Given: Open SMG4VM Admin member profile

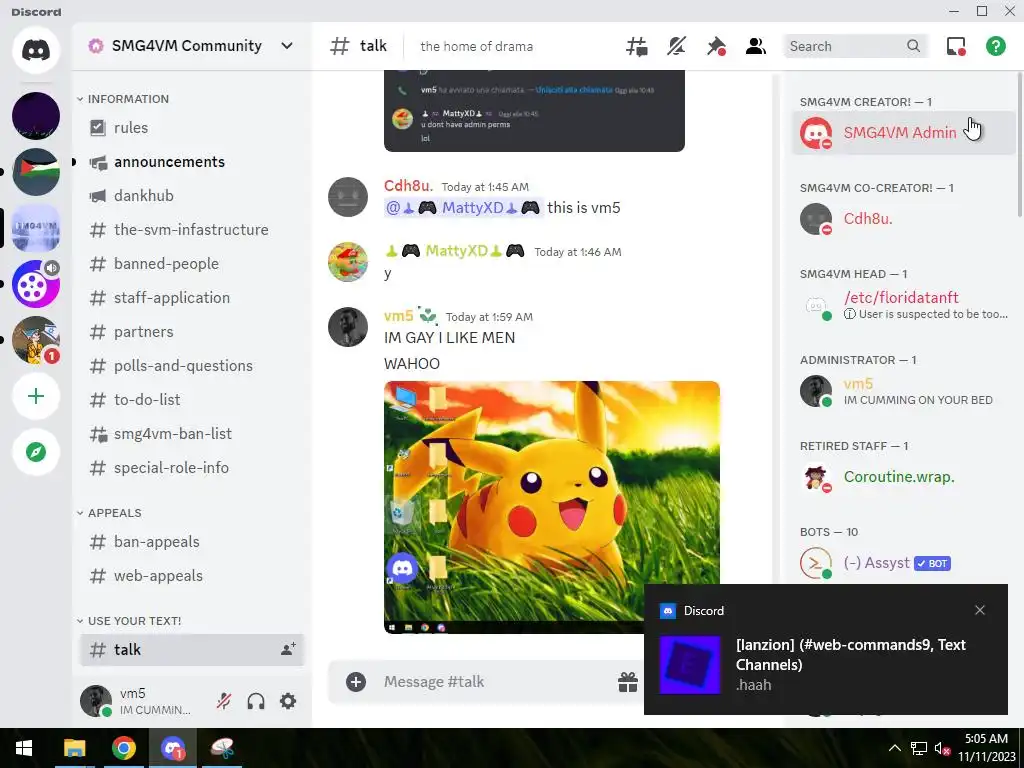Looking at the screenshot, I should (x=904, y=133).
